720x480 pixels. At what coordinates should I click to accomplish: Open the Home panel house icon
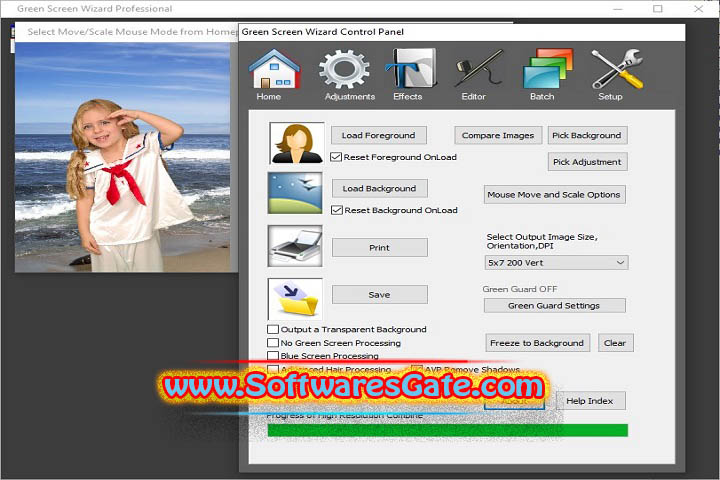[x=274, y=69]
